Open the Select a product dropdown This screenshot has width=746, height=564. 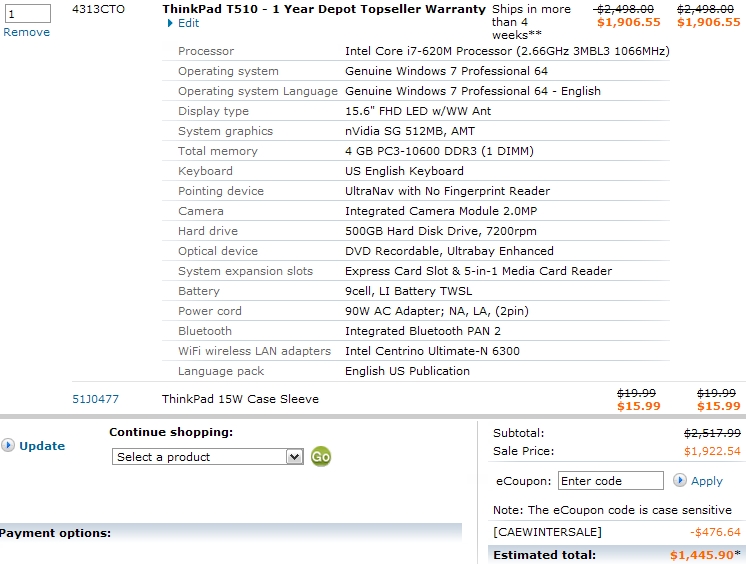(208, 457)
